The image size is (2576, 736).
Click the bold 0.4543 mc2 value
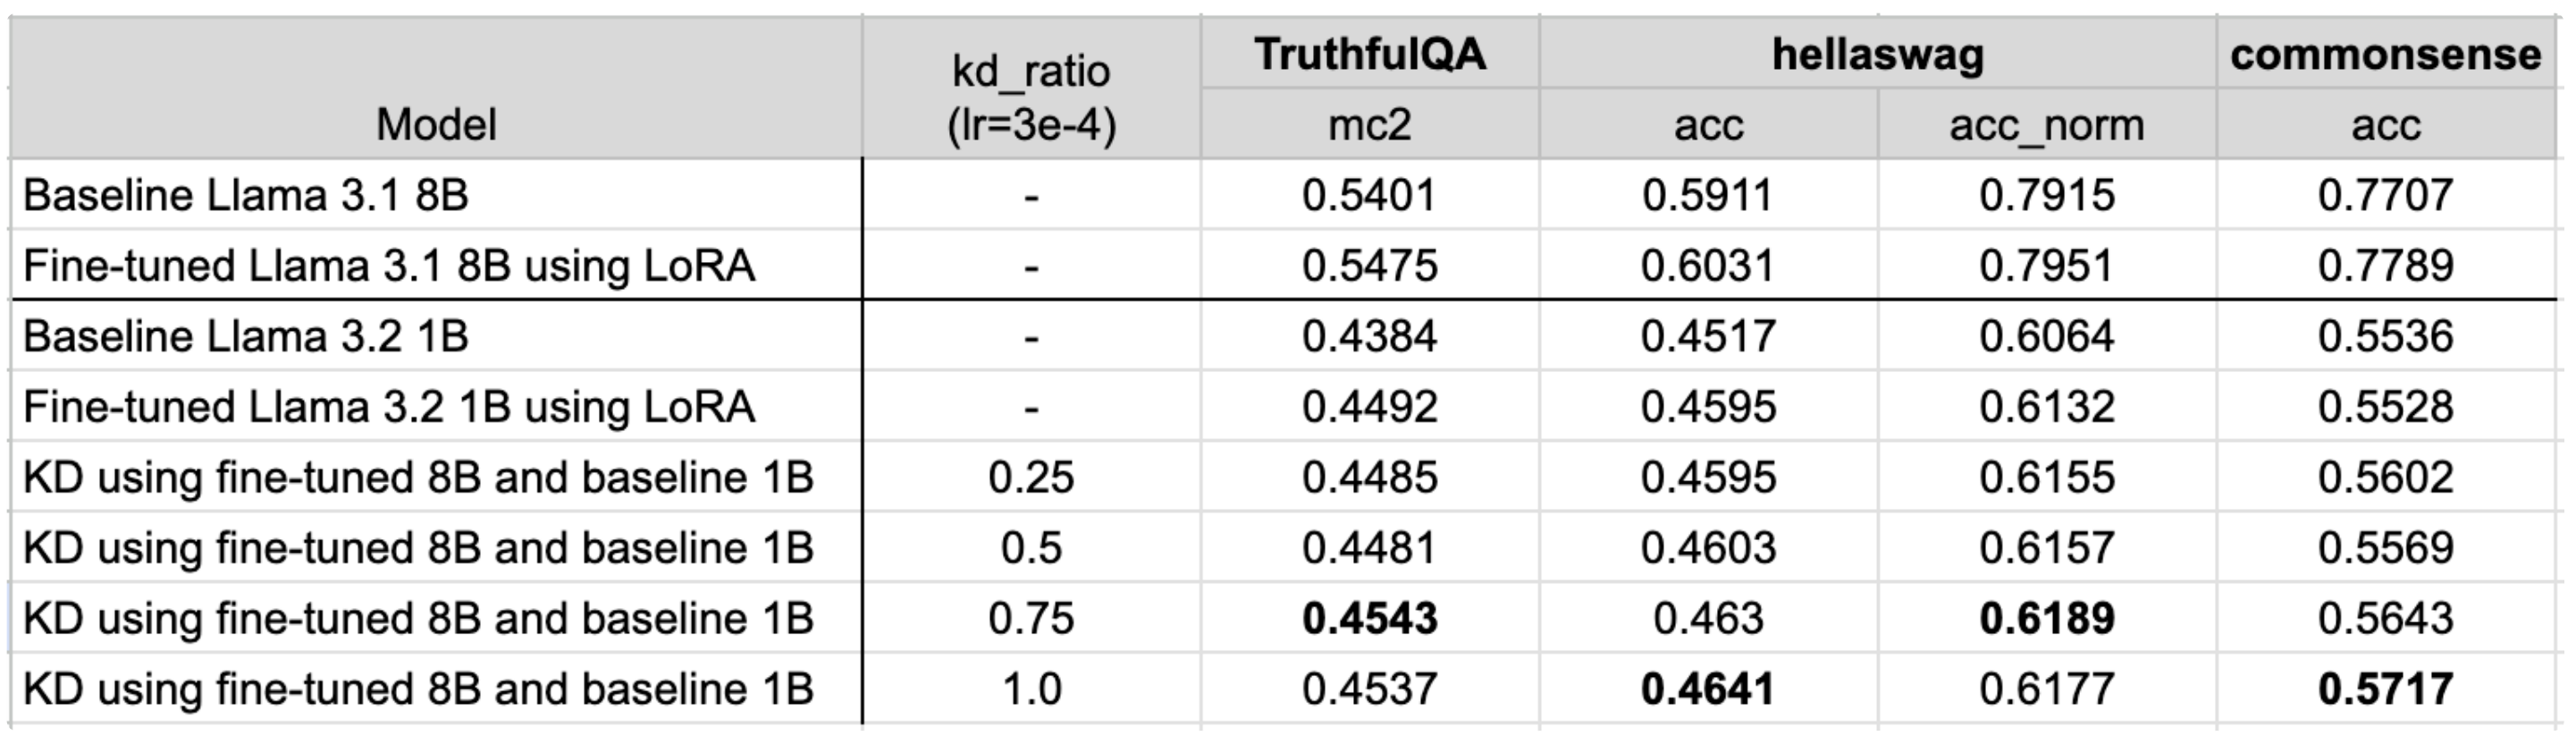click(x=1370, y=618)
